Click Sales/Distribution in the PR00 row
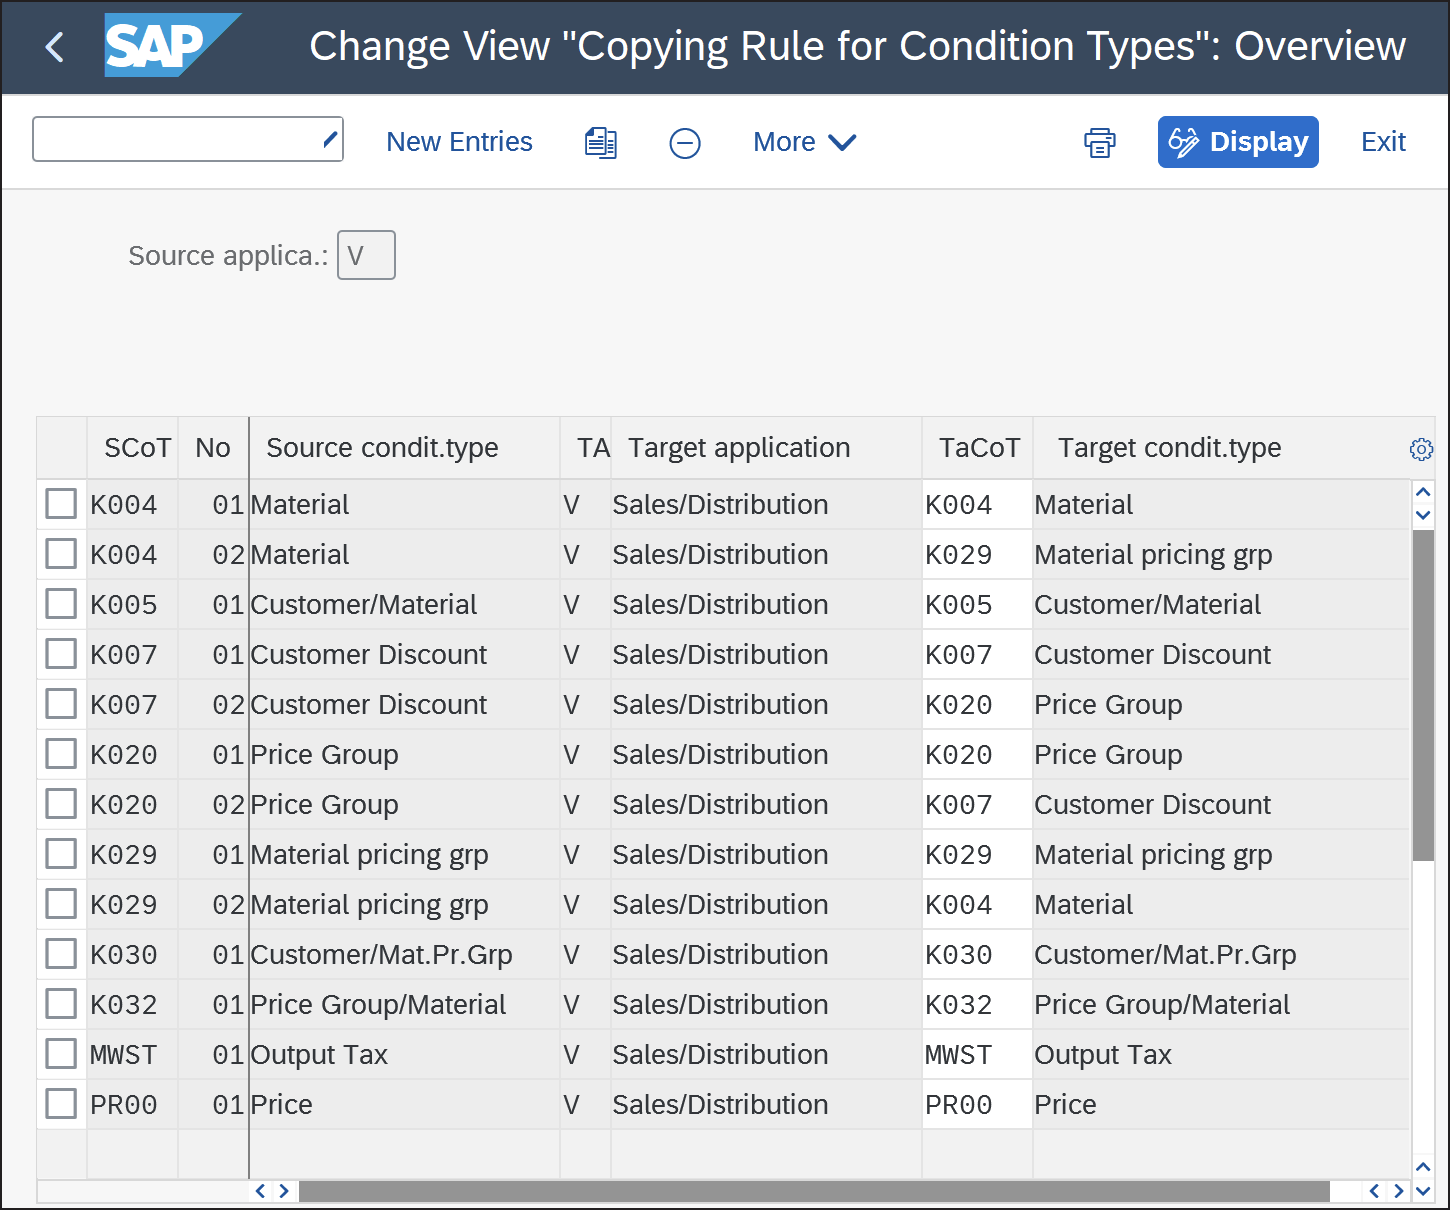 [720, 1105]
